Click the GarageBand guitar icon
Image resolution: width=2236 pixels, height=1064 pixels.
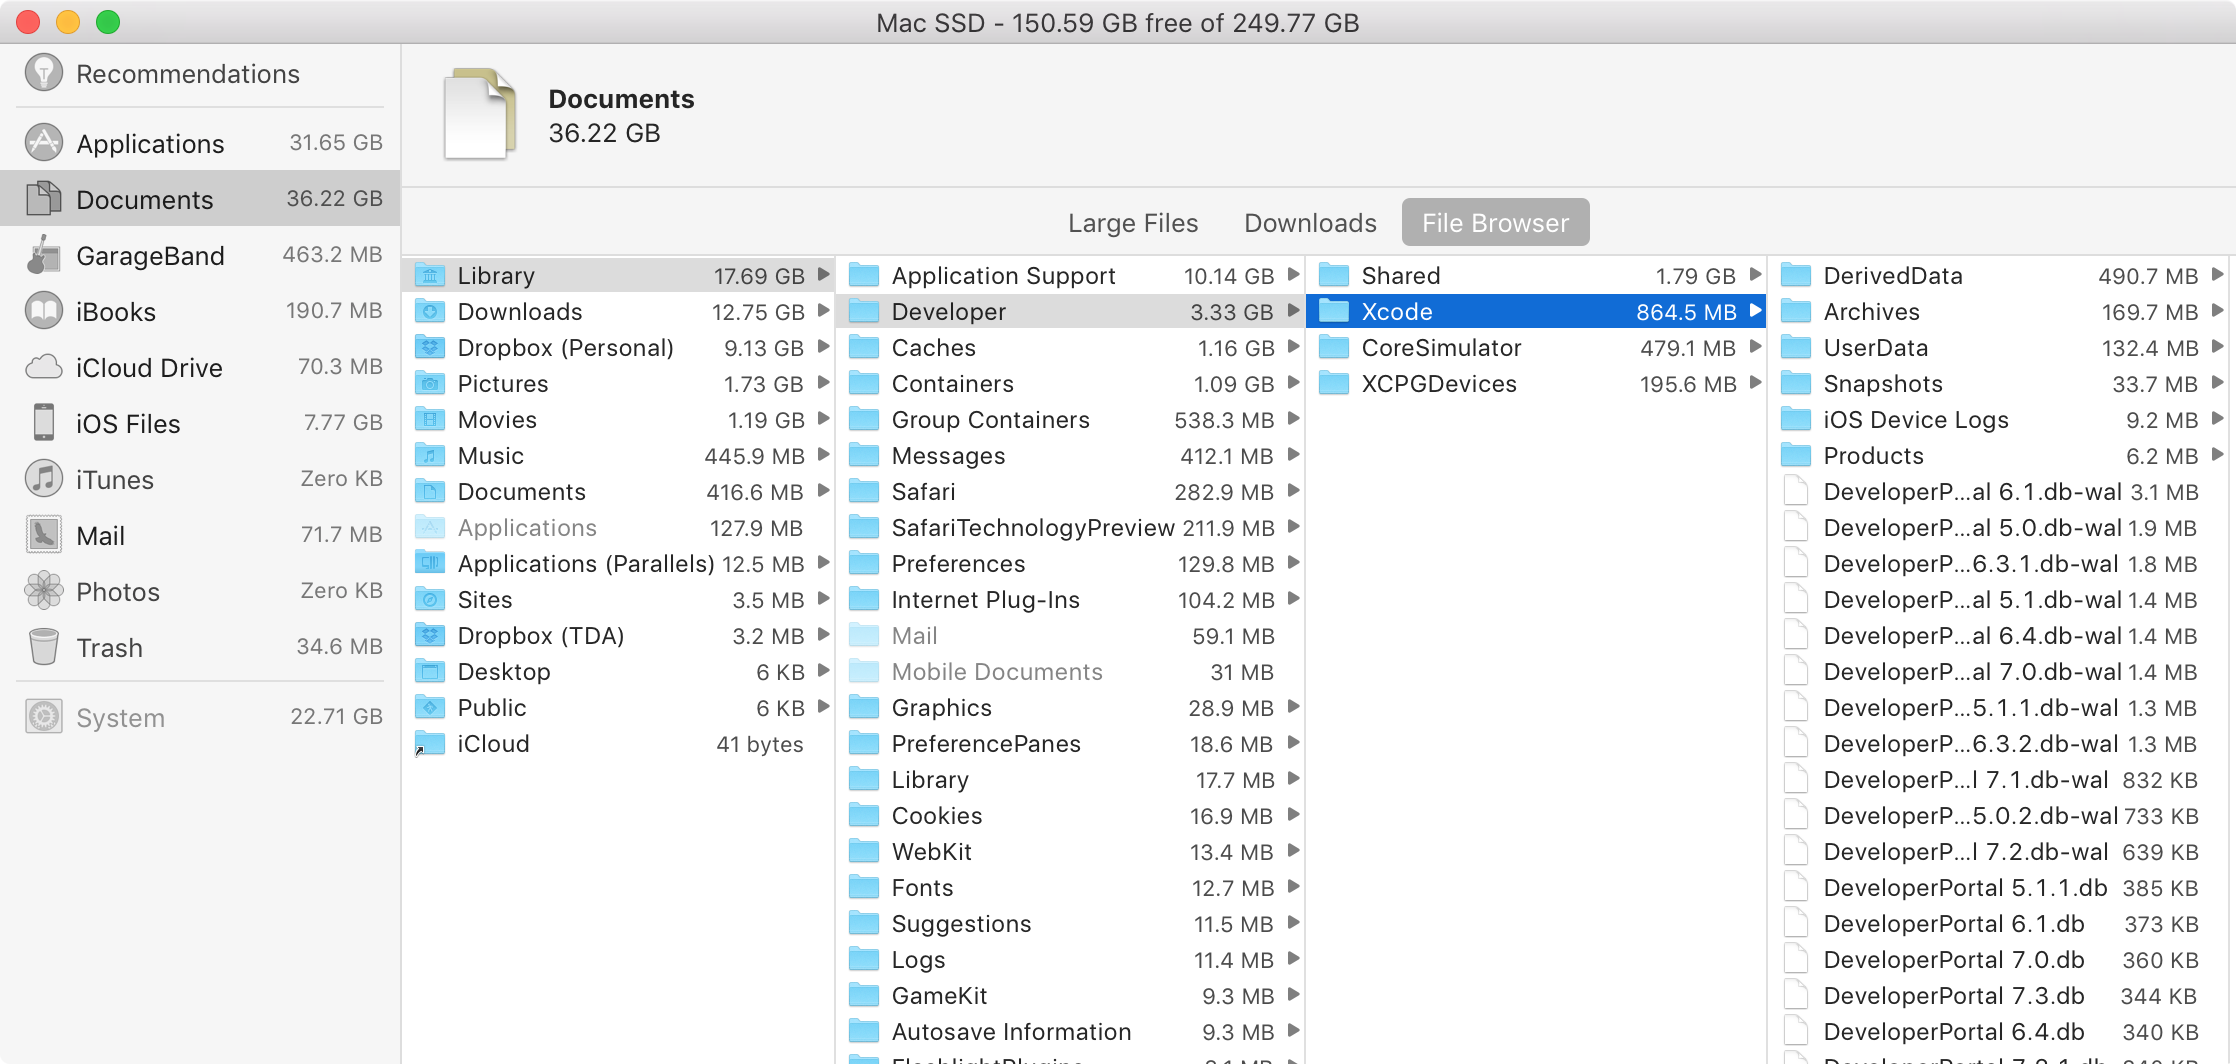(x=43, y=255)
